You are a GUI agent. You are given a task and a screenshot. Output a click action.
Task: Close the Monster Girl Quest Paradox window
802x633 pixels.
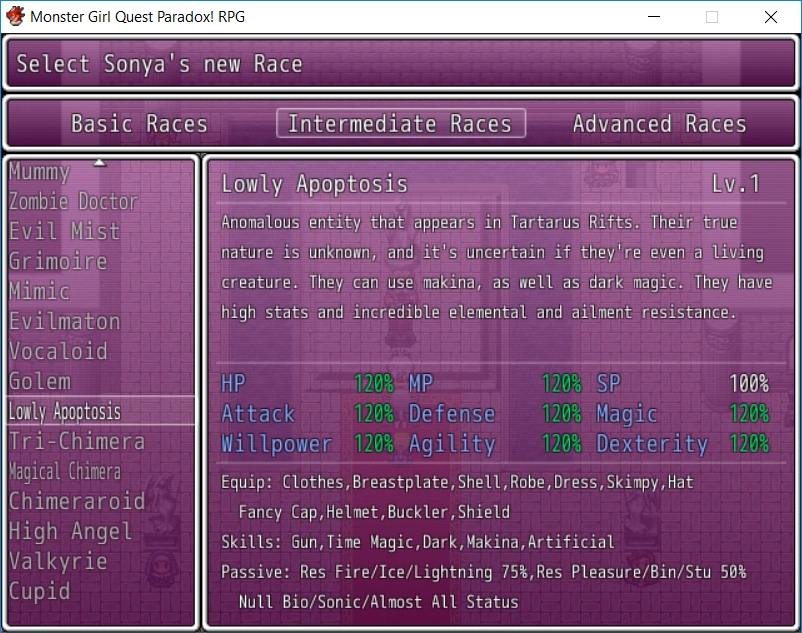(770, 17)
